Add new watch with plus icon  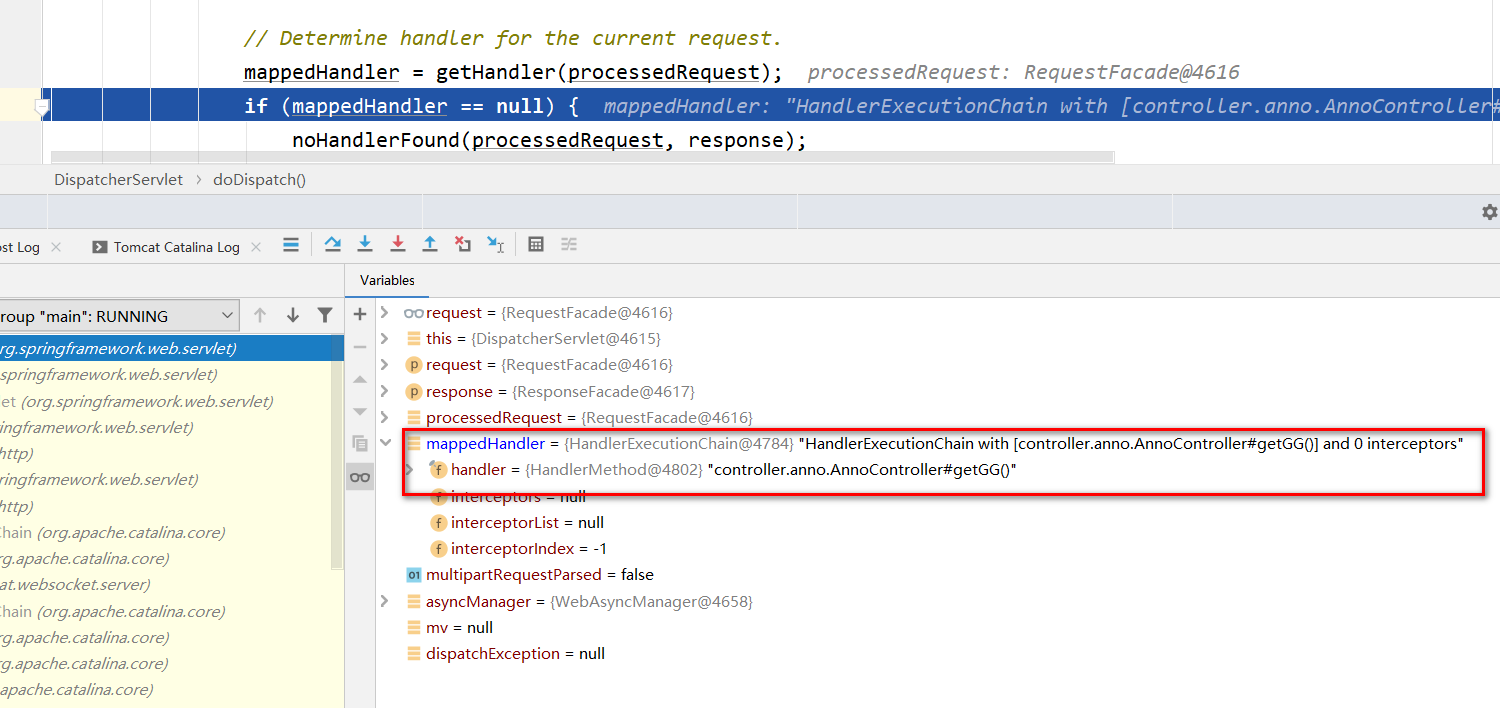click(360, 314)
